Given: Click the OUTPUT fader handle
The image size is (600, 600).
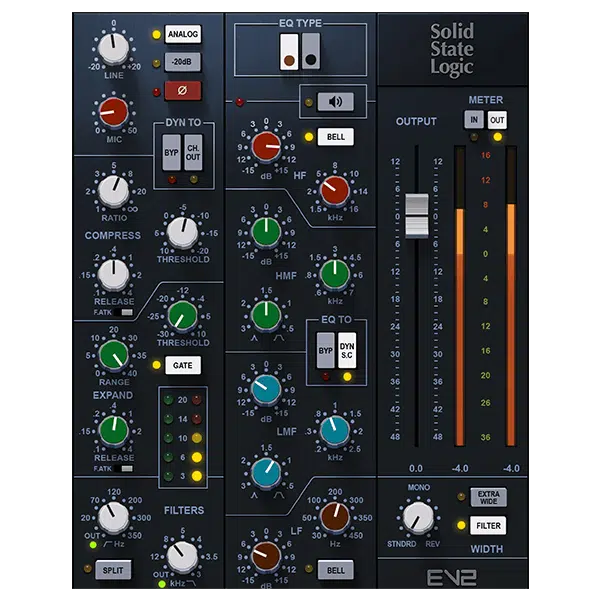Looking at the screenshot, I should coord(416,216).
